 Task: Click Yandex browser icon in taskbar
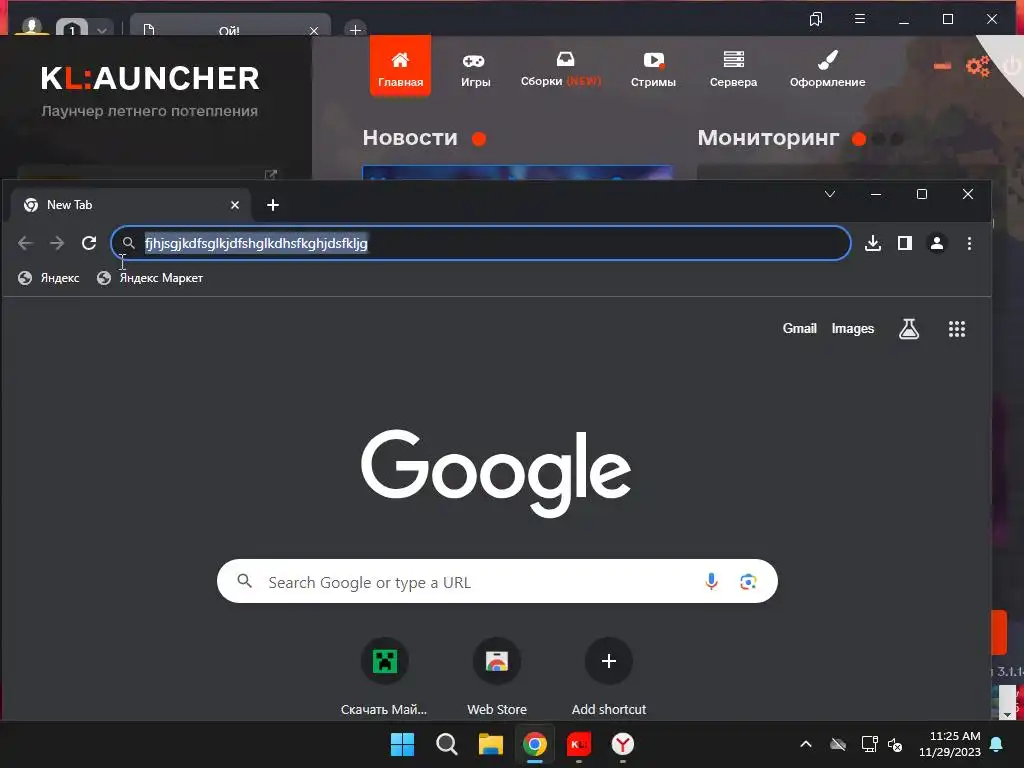(x=623, y=744)
